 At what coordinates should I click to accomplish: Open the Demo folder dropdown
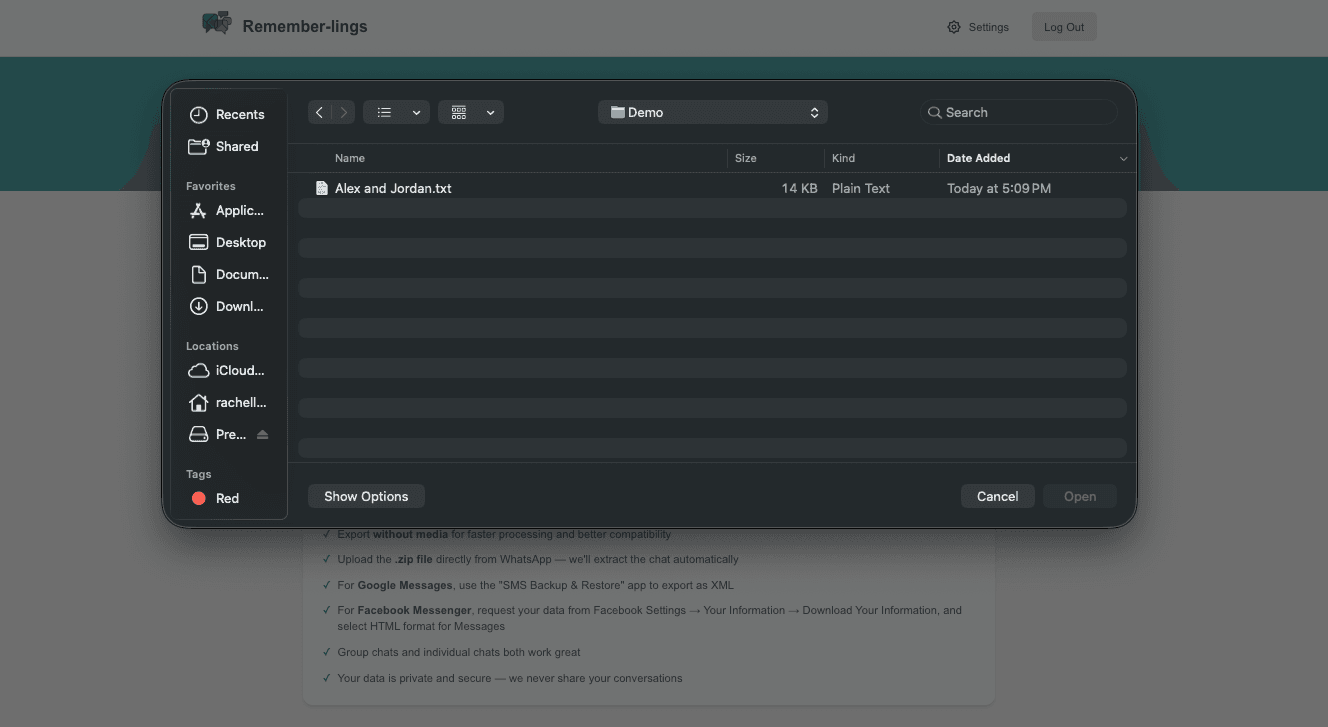pyautogui.click(x=712, y=112)
